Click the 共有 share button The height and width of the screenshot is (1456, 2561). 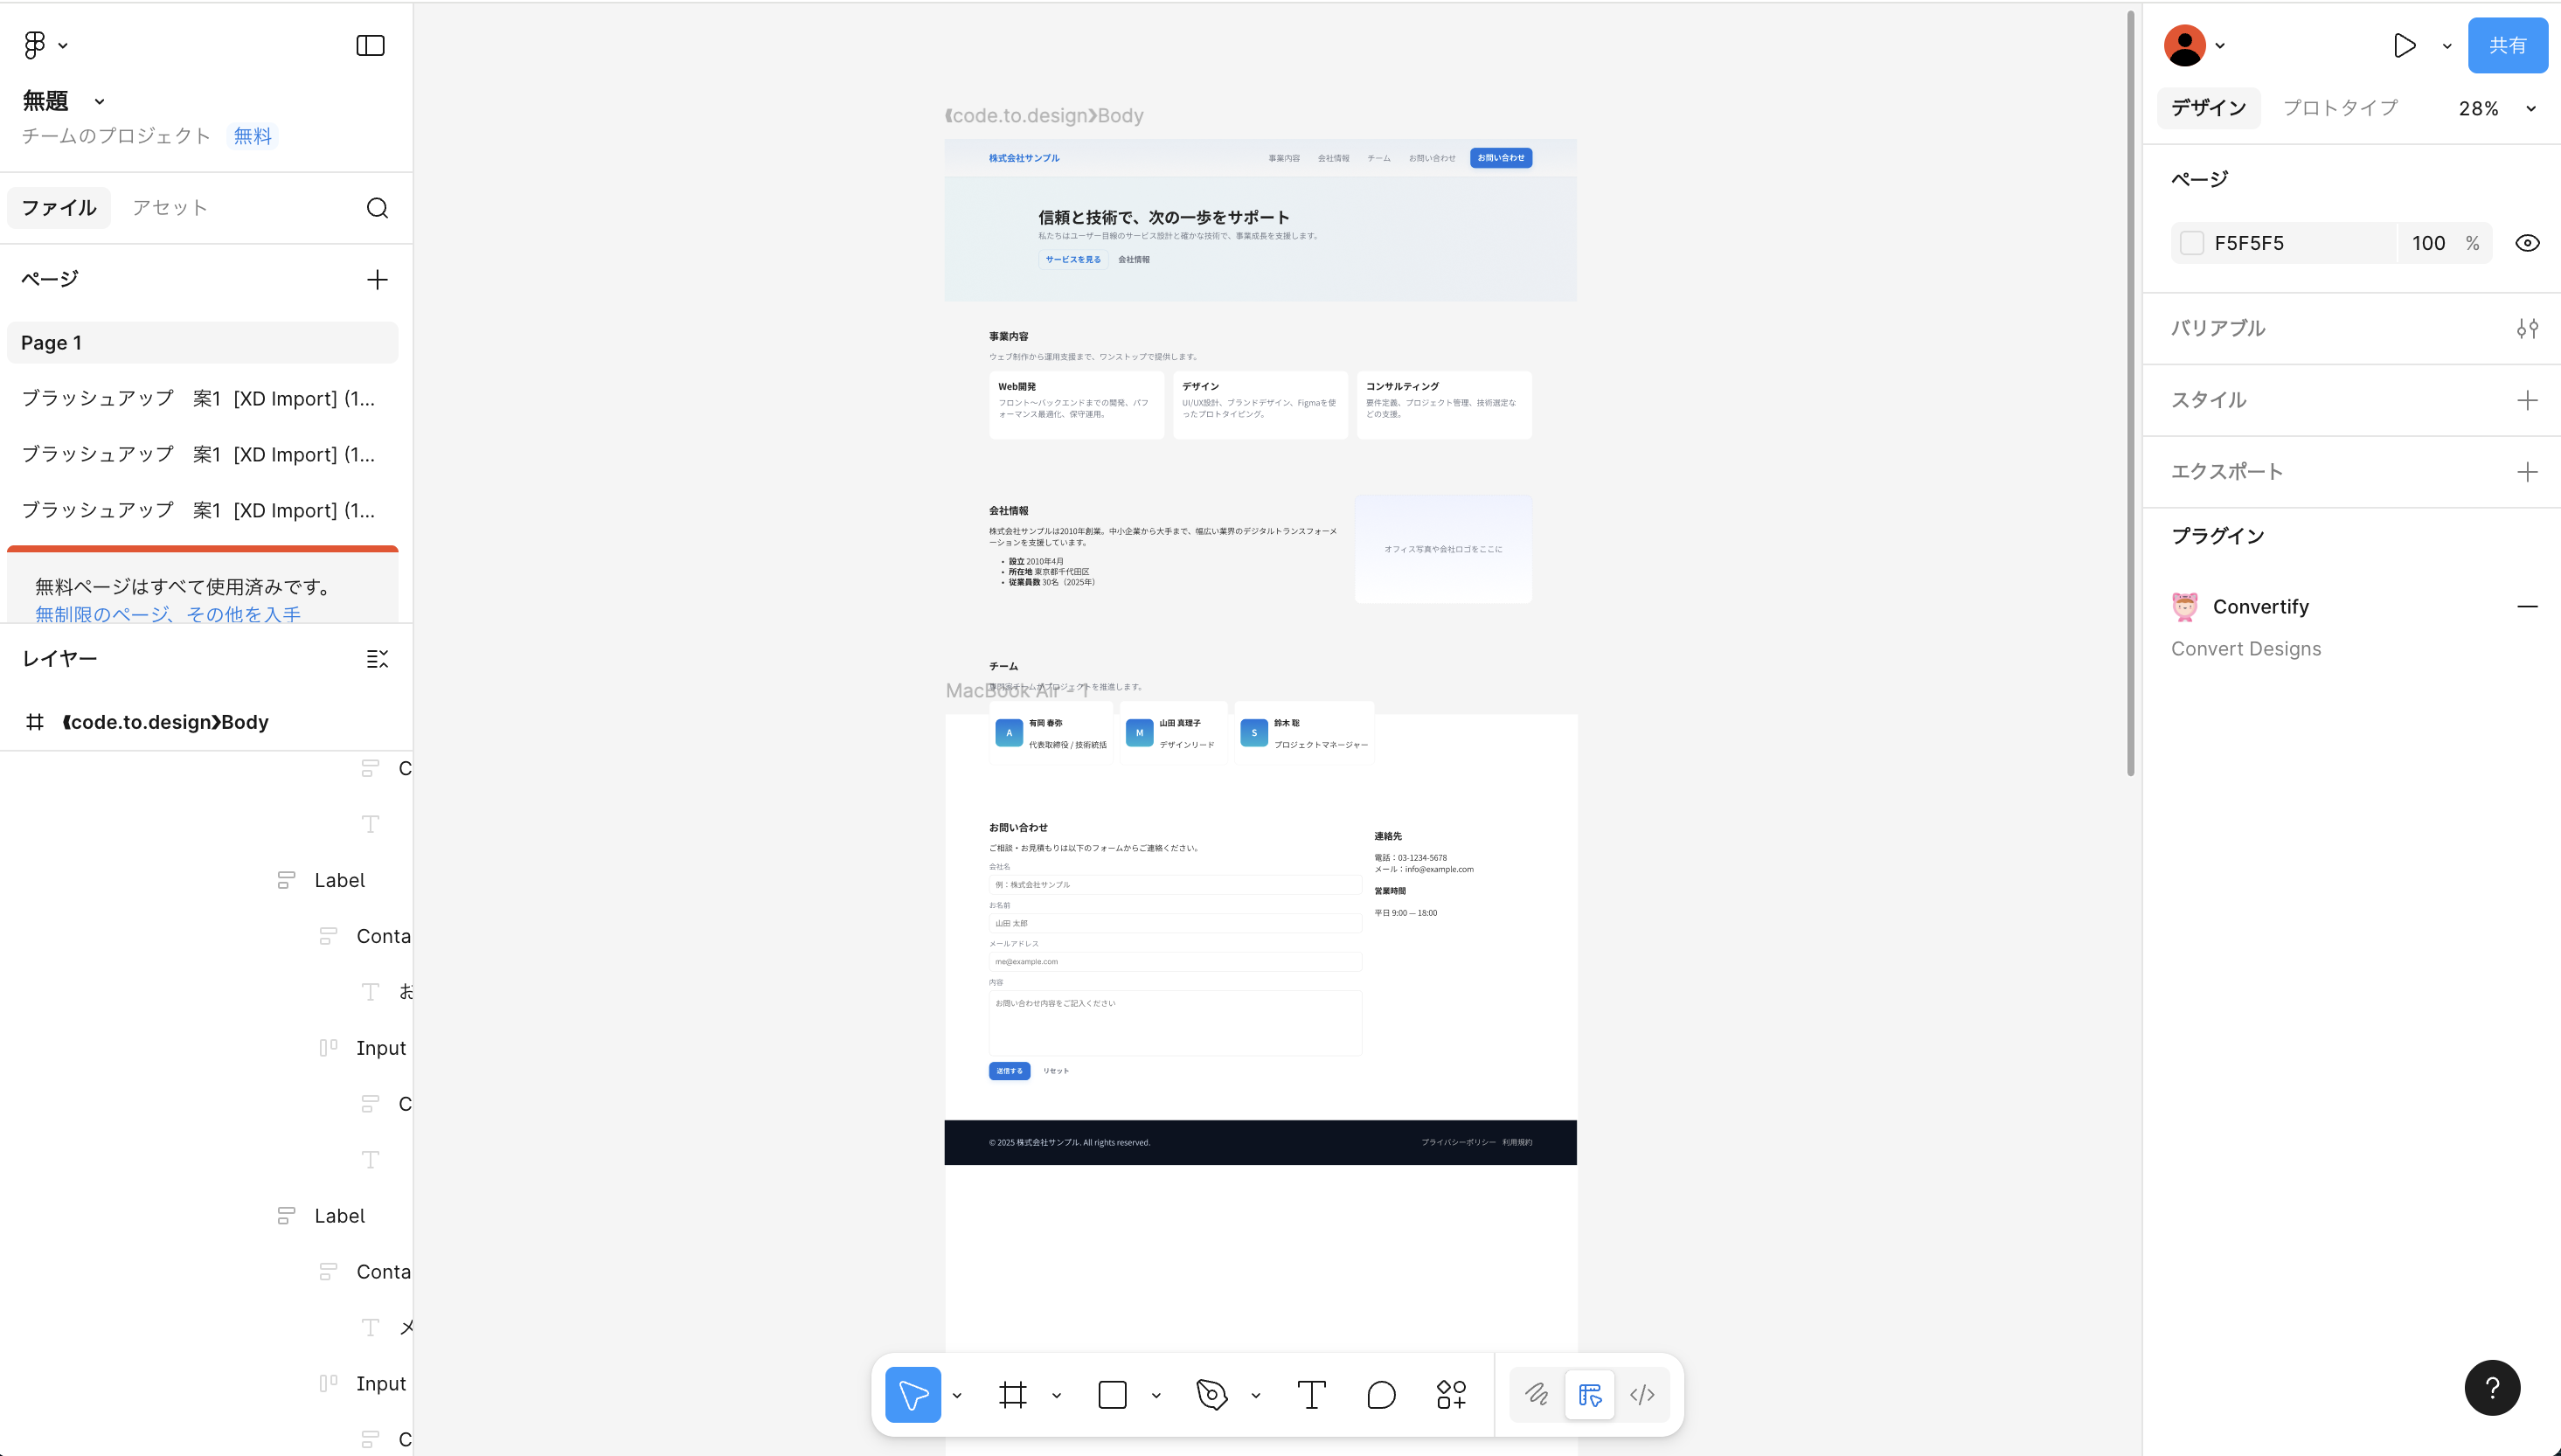[2507, 46]
